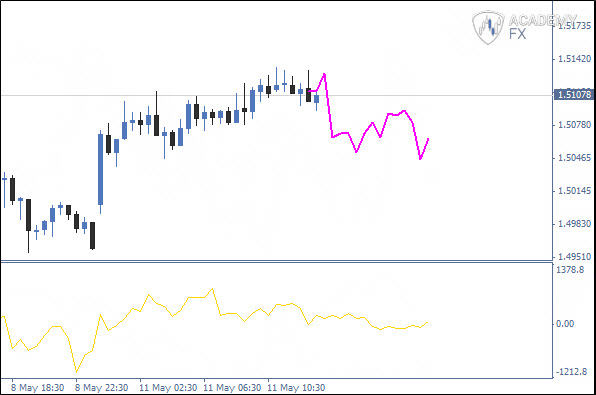This screenshot has height=395, width=596.
Task: Click indicator scale value 0.00
Action: [565, 324]
